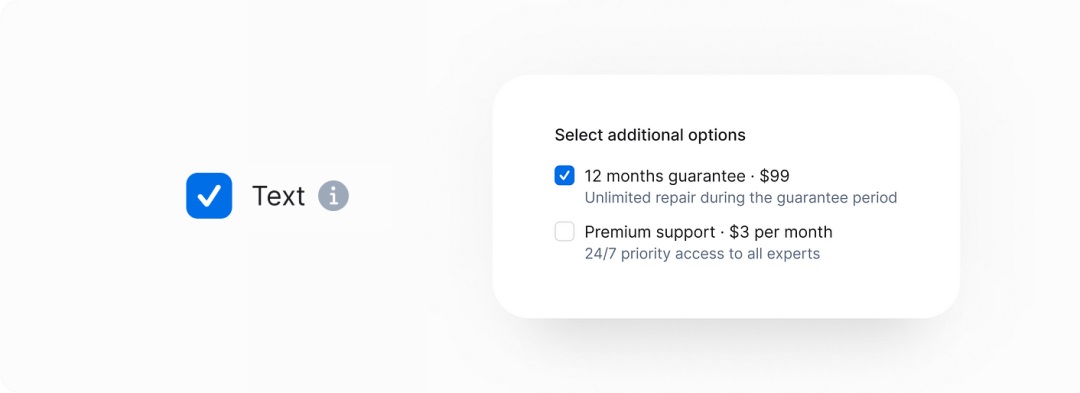Click the '12 months guarantee' label text
The height and width of the screenshot is (393, 1080).
click(x=665, y=176)
